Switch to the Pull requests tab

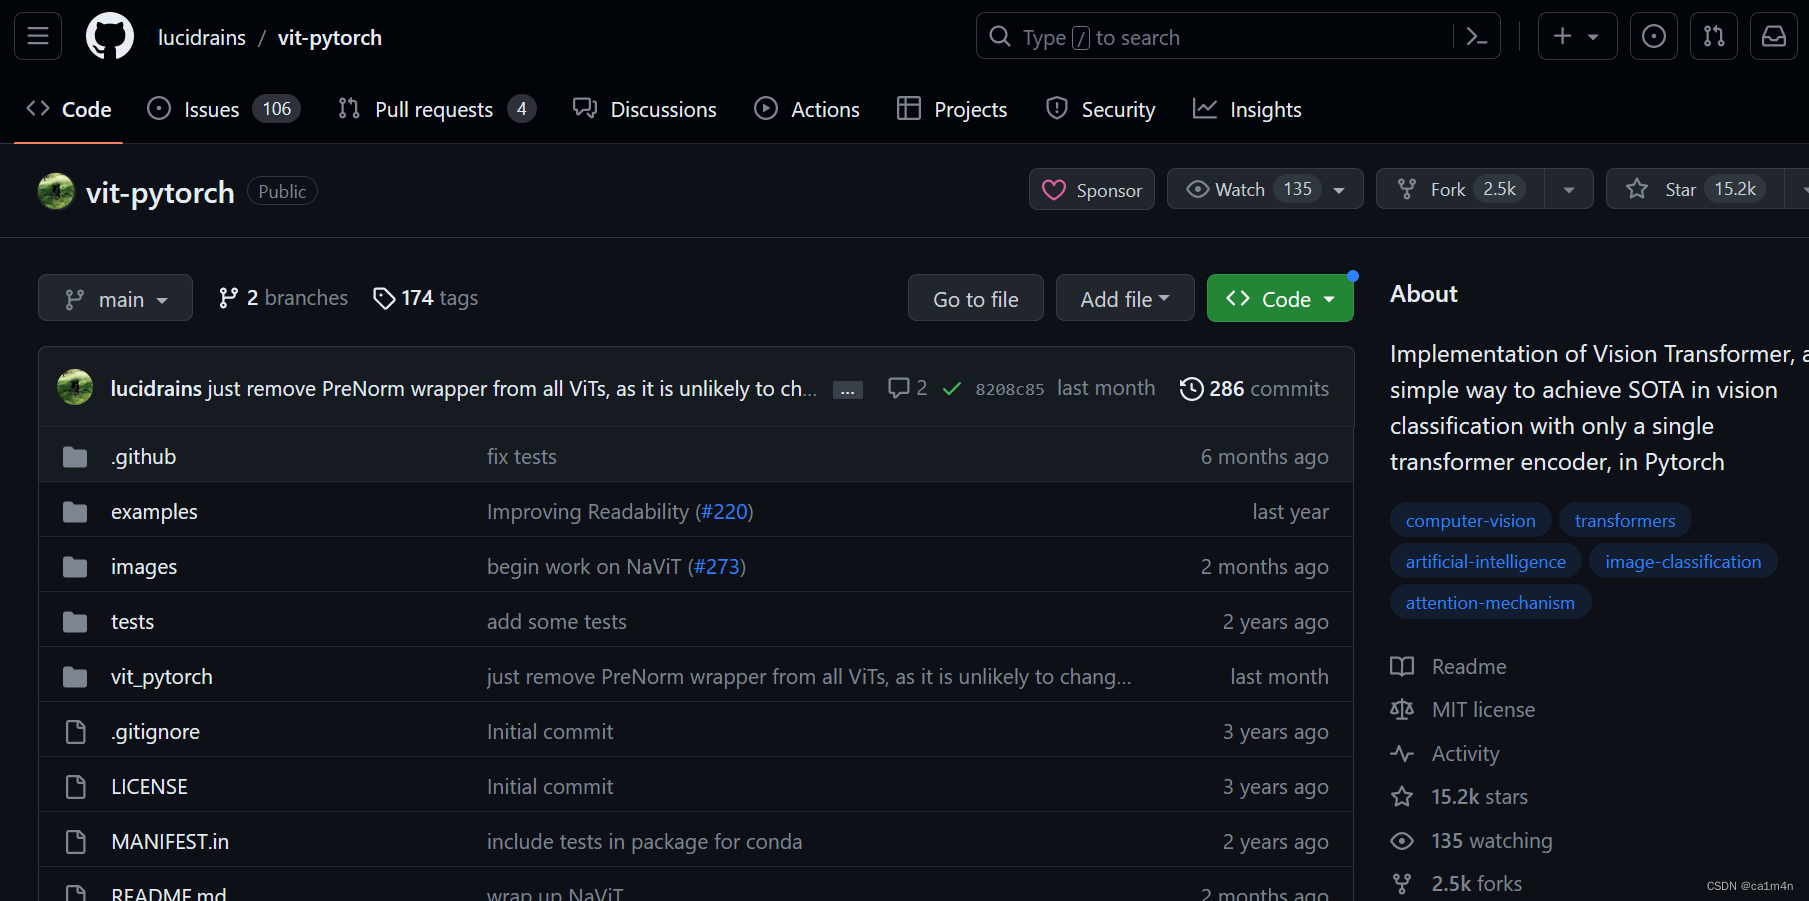point(437,109)
